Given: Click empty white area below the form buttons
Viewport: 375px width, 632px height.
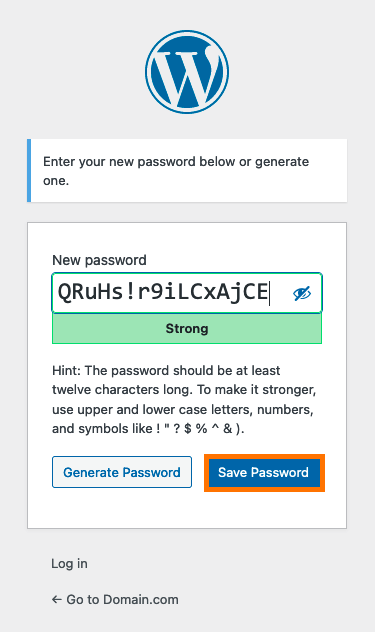Looking at the screenshot, I should pyautogui.click(x=187, y=509).
